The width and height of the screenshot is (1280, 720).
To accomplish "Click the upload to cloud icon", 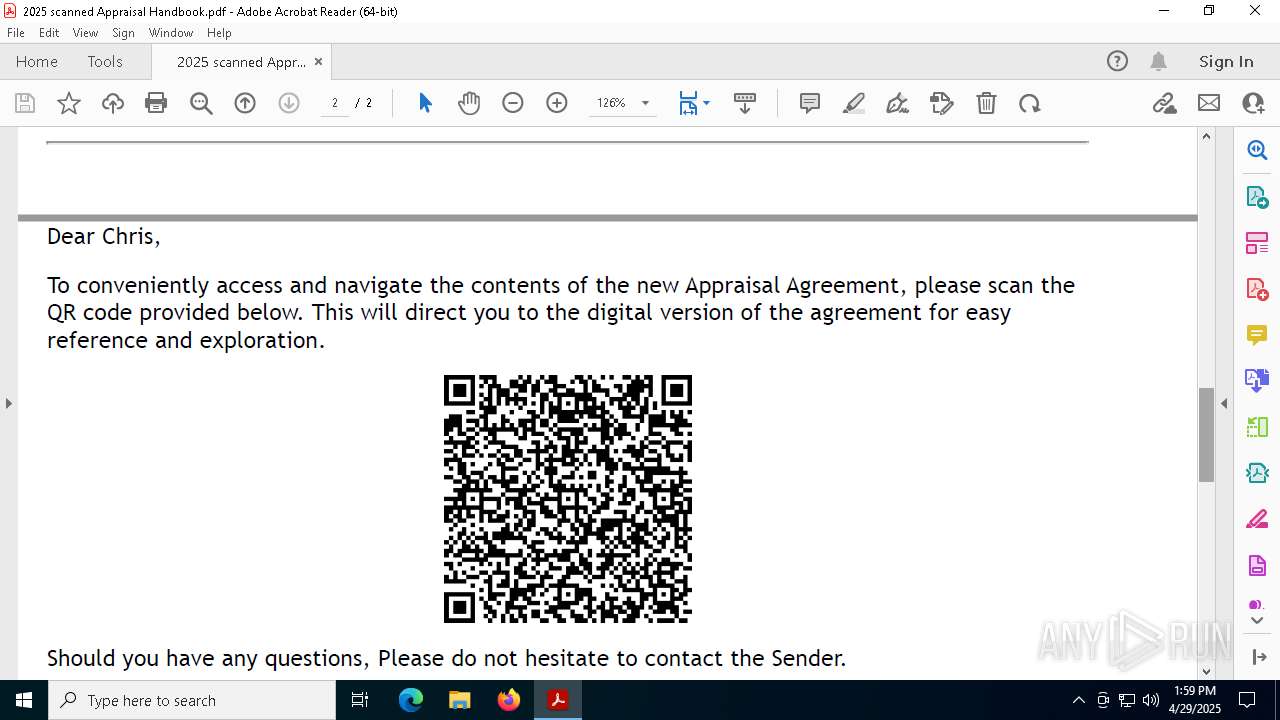I will click(113, 103).
